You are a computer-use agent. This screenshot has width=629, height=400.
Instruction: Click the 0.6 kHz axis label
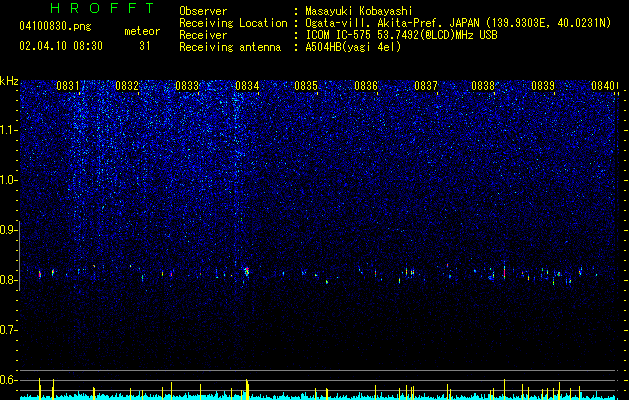(x=8, y=380)
